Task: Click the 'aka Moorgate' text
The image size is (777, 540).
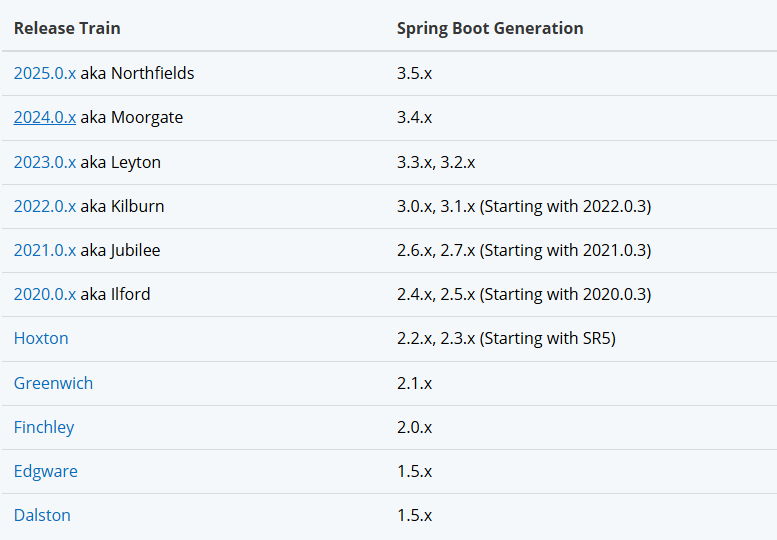Action: [132, 117]
